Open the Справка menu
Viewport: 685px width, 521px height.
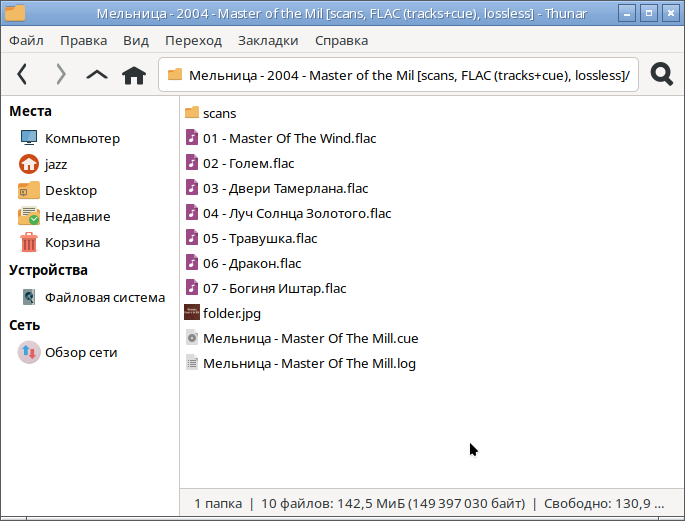coord(341,41)
